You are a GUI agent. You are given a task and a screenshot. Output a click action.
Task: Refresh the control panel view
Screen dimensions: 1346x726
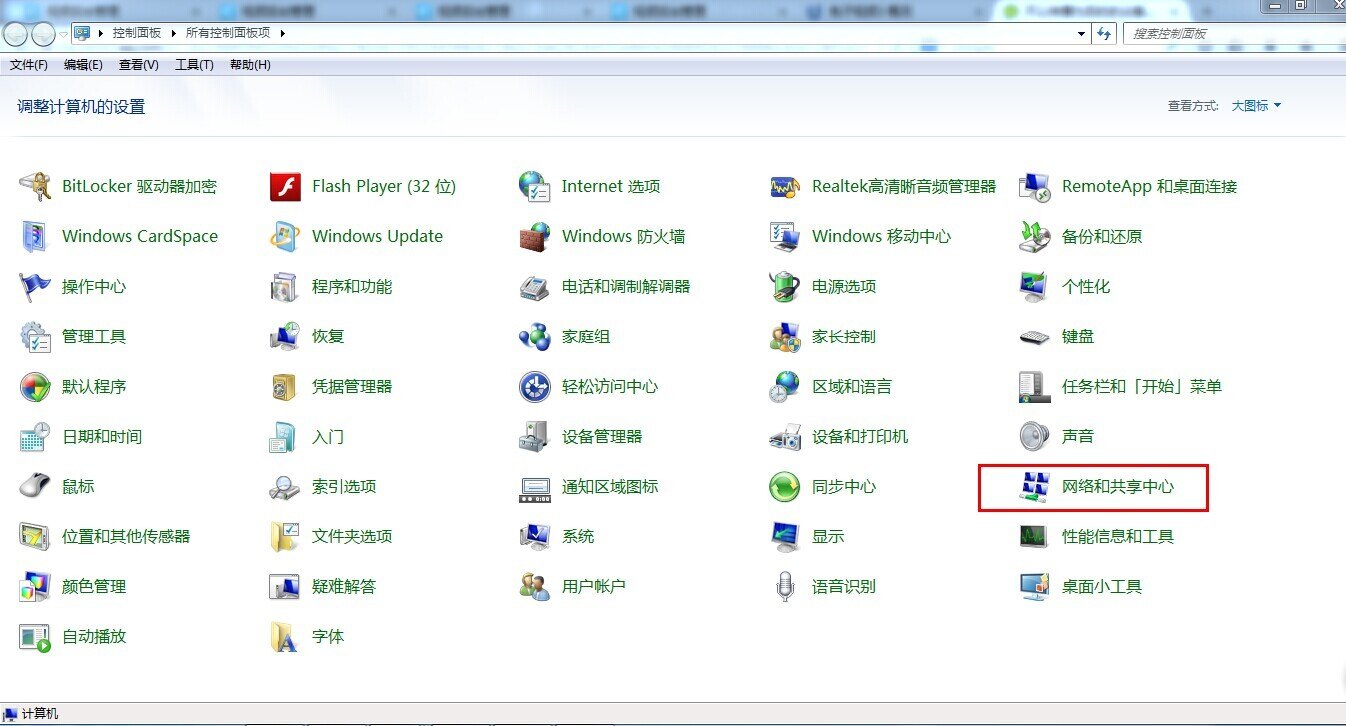(1104, 33)
